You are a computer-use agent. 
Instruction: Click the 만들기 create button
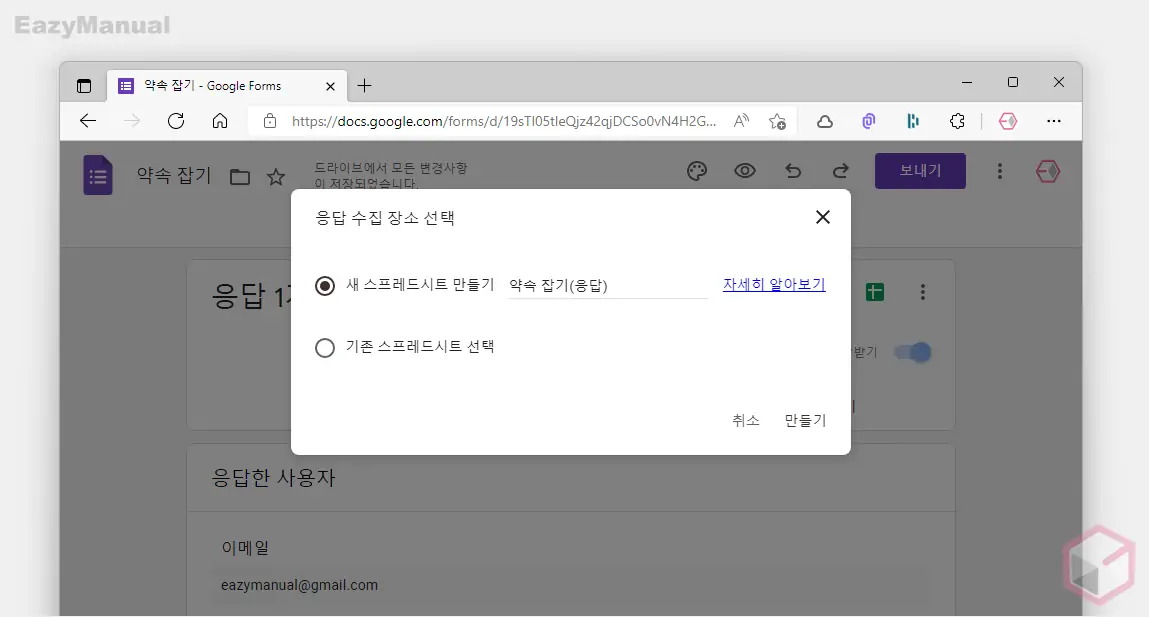tap(805, 420)
